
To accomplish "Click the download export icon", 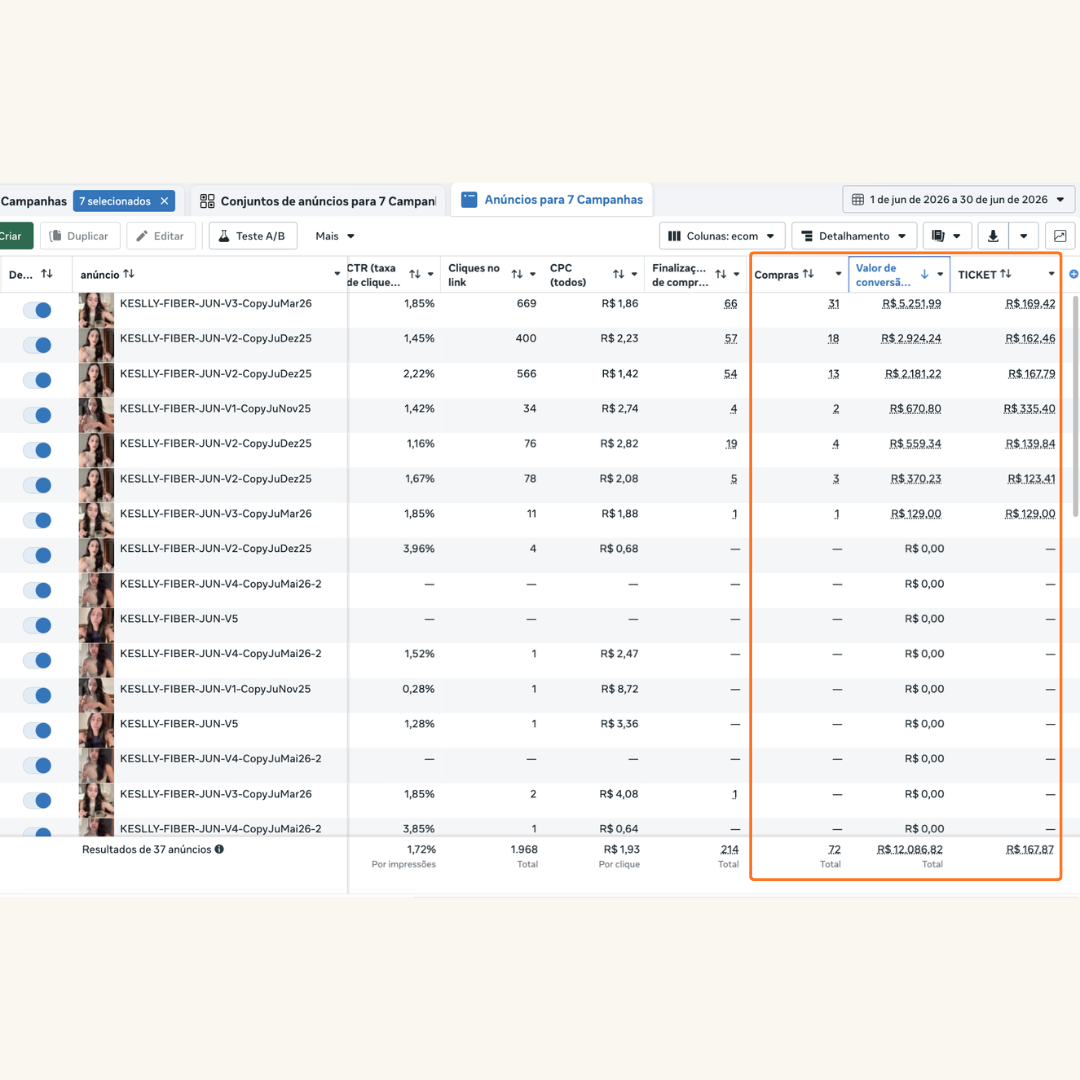I will pyautogui.click(x=993, y=236).
